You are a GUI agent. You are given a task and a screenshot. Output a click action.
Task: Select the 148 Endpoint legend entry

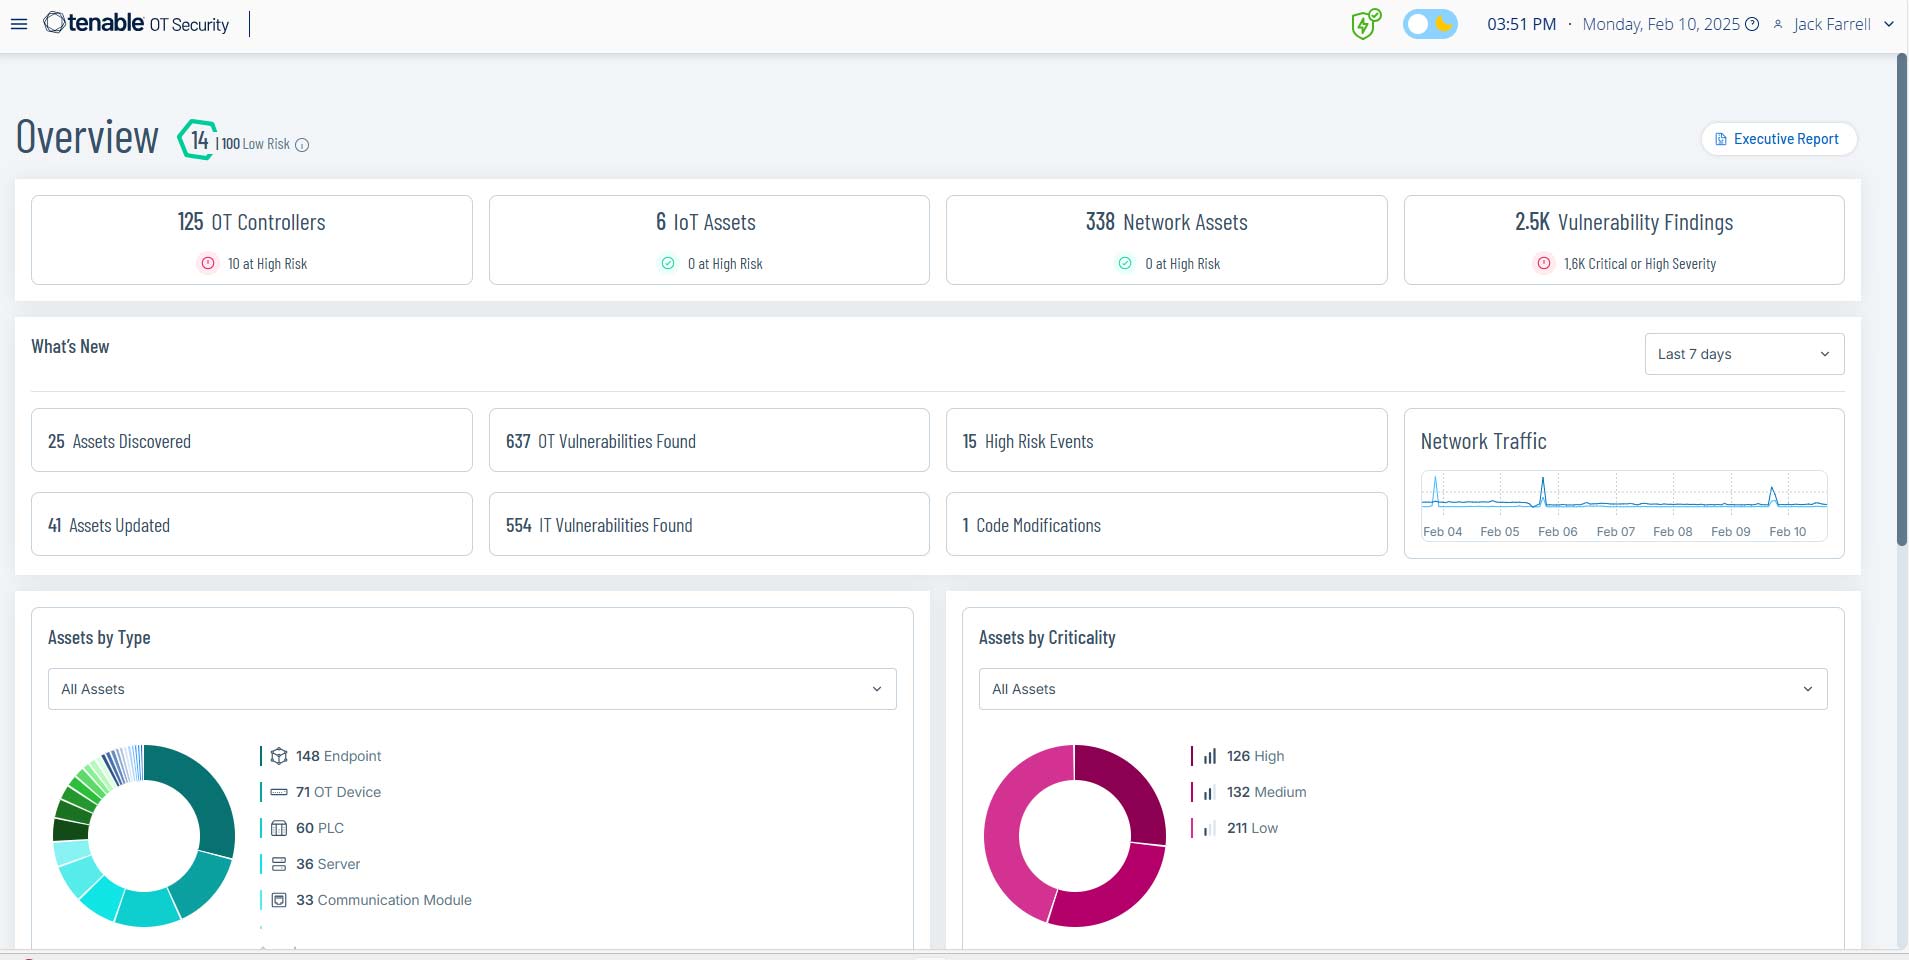338,756
